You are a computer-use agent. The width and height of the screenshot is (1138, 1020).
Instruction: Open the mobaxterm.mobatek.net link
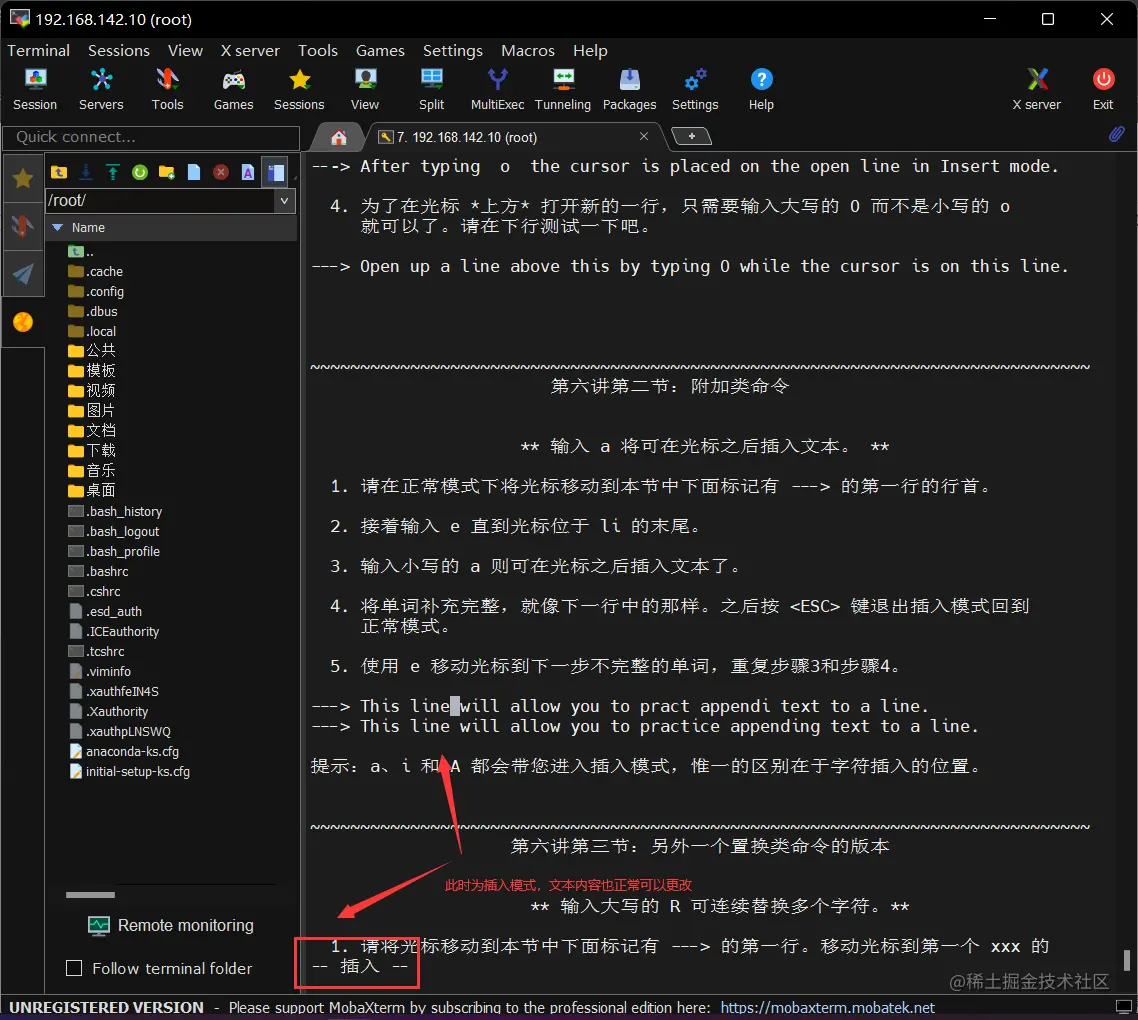pyautogui.click(x=827, y=1008)
